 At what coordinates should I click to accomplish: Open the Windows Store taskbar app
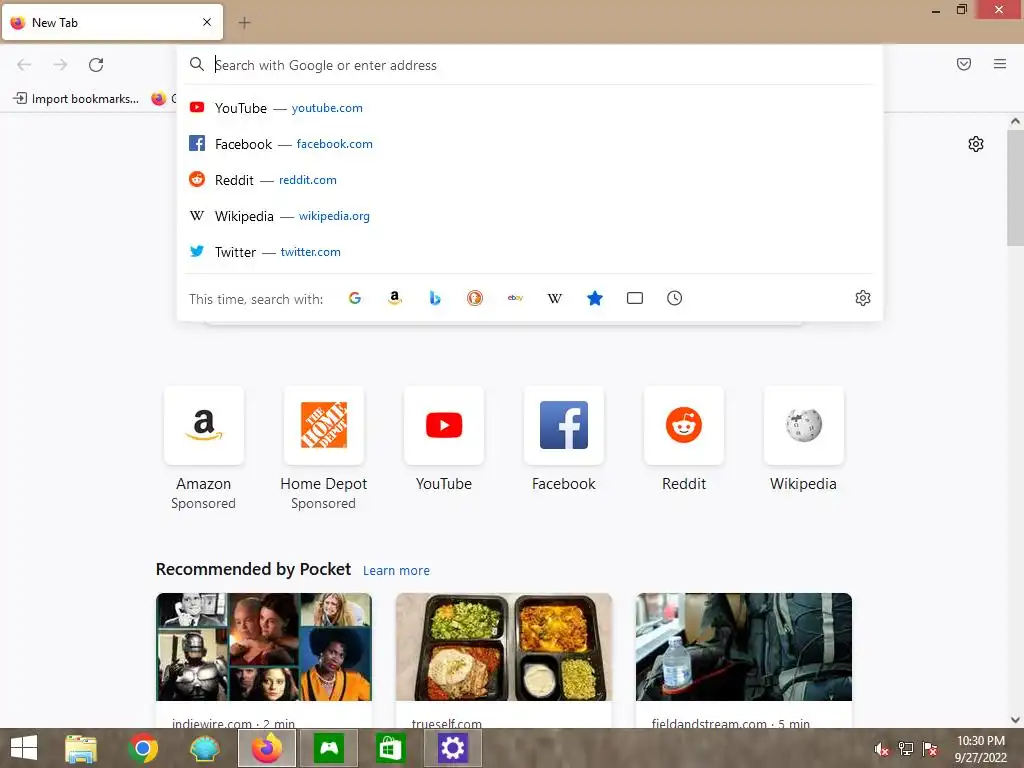tap(391, 748)
